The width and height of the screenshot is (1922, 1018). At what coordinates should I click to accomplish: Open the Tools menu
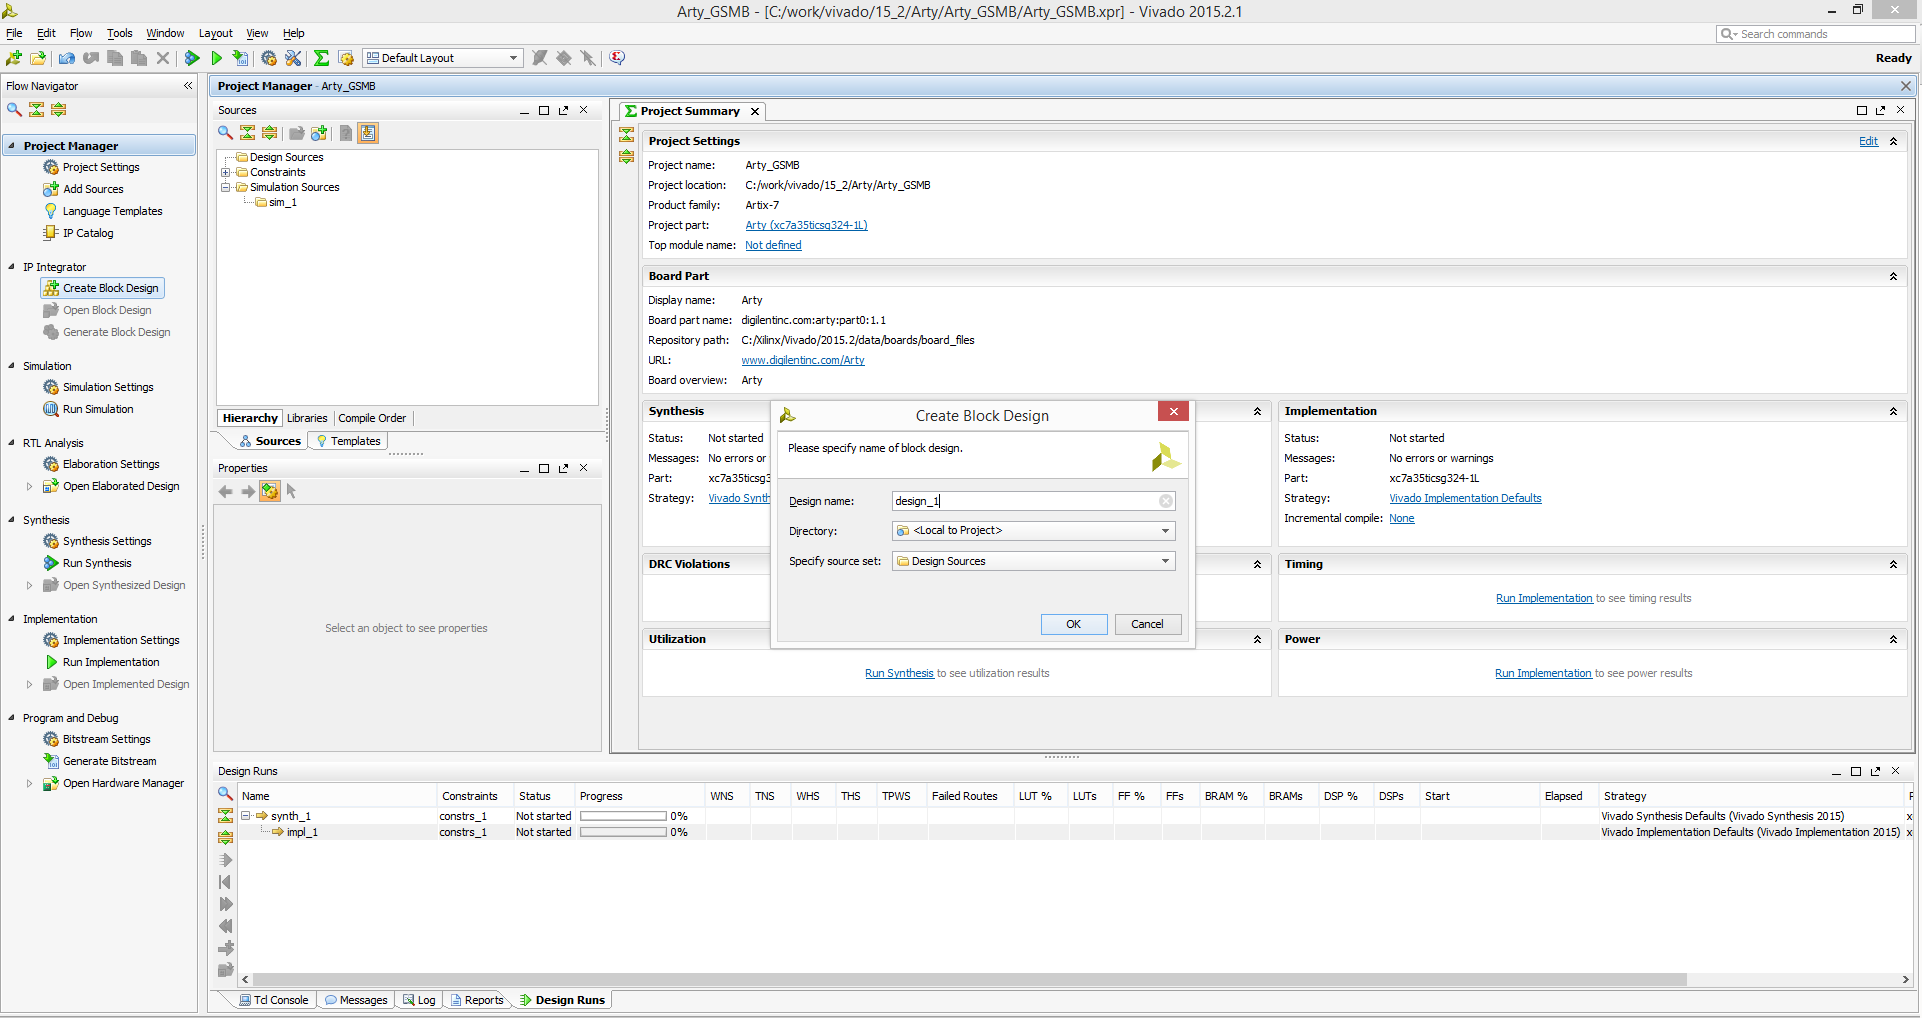[120, 33]
